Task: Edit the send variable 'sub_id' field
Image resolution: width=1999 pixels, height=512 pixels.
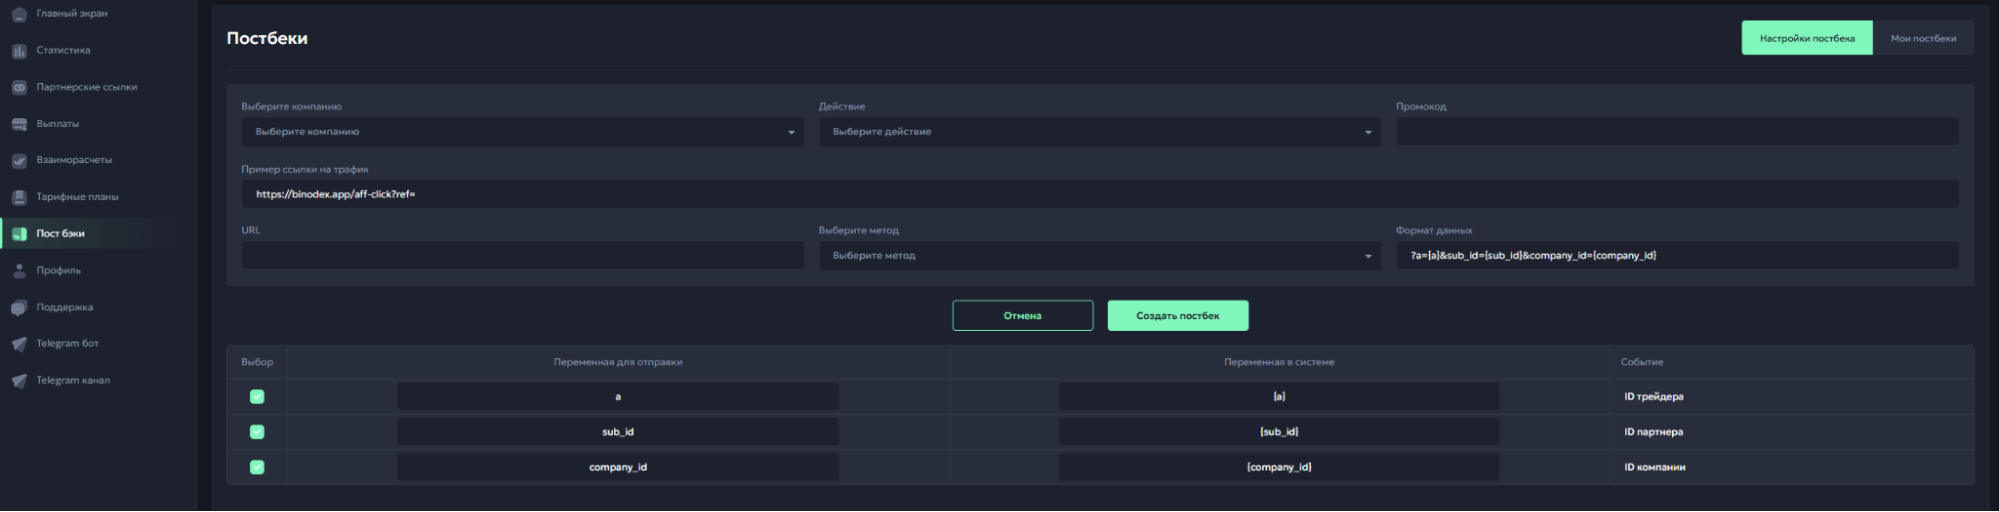Action: (x=618, y=432)
